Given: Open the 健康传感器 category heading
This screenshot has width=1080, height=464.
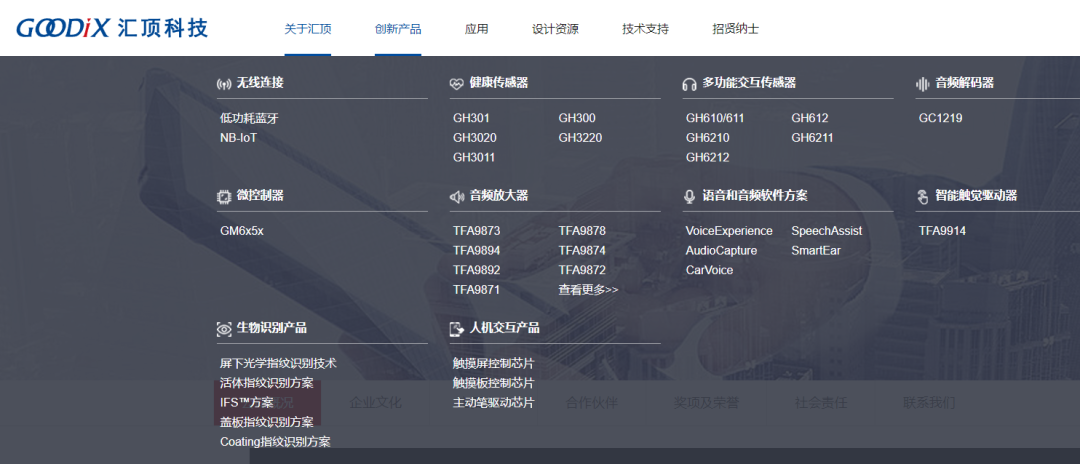Looking at the screenshot, I should click(499, 83).
